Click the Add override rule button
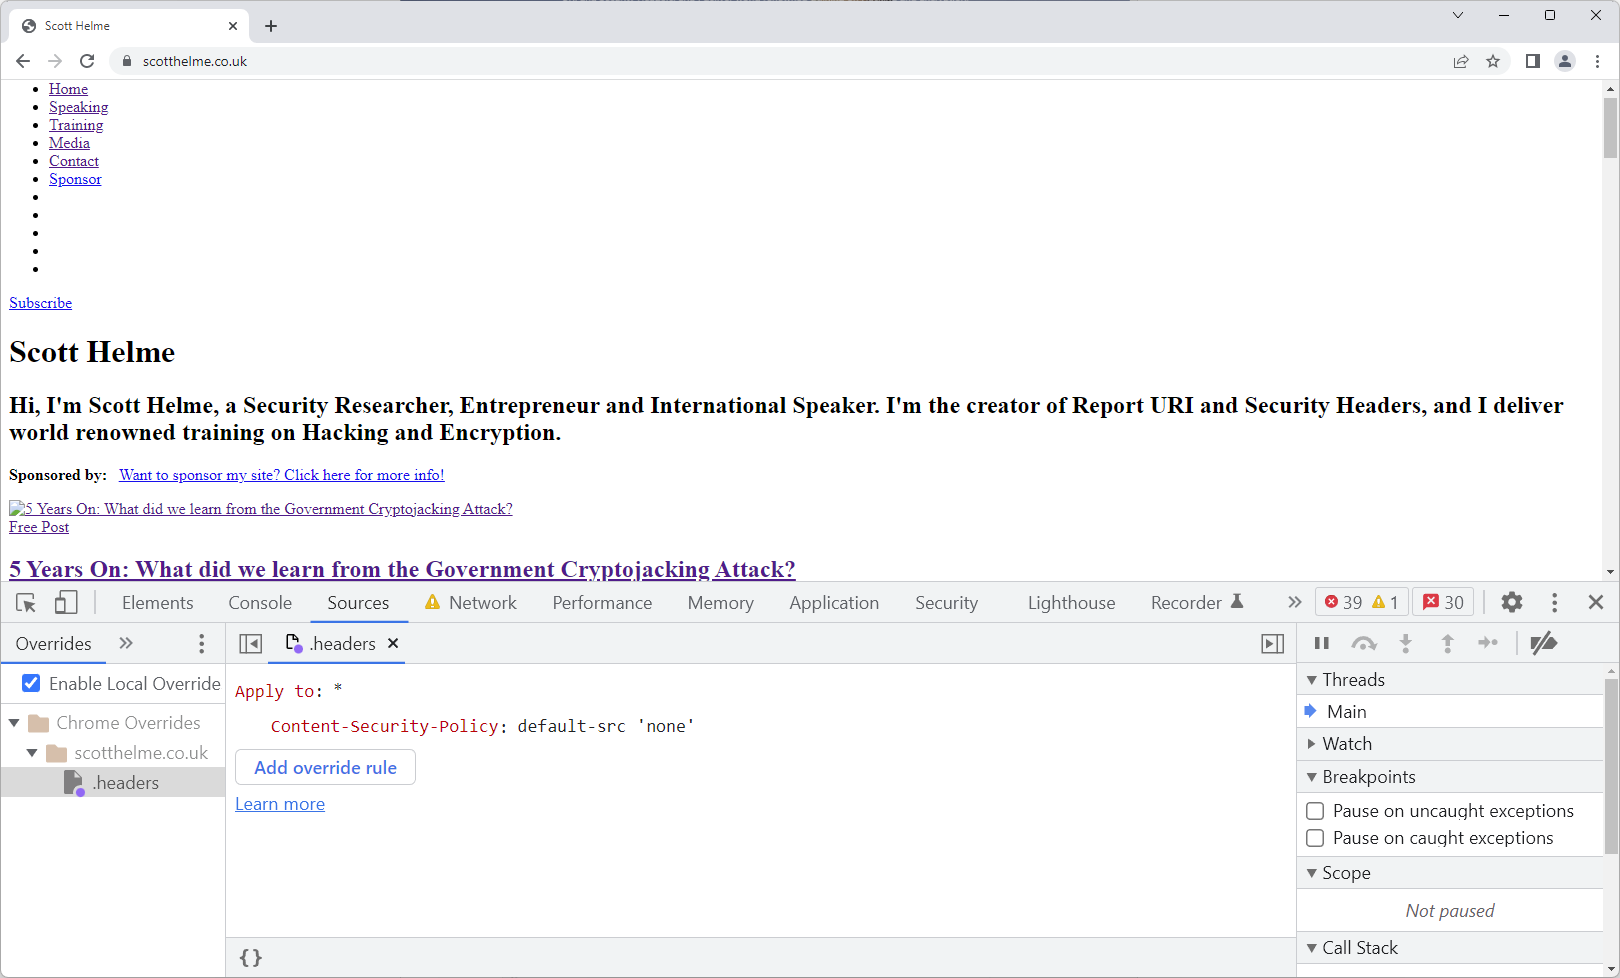1620x978 pixels. [x=325, y=767]
